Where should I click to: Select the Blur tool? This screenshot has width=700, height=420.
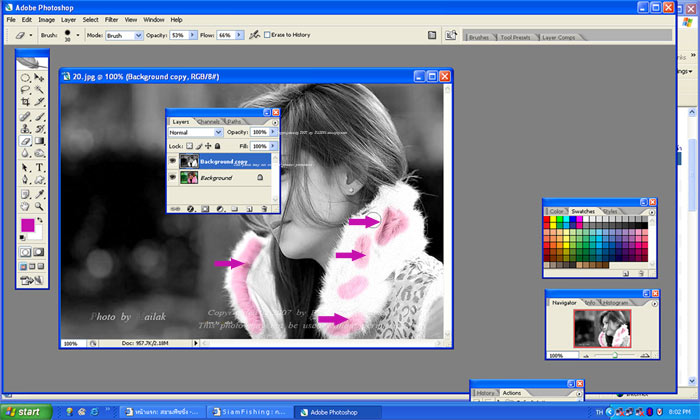click(25, 154)
